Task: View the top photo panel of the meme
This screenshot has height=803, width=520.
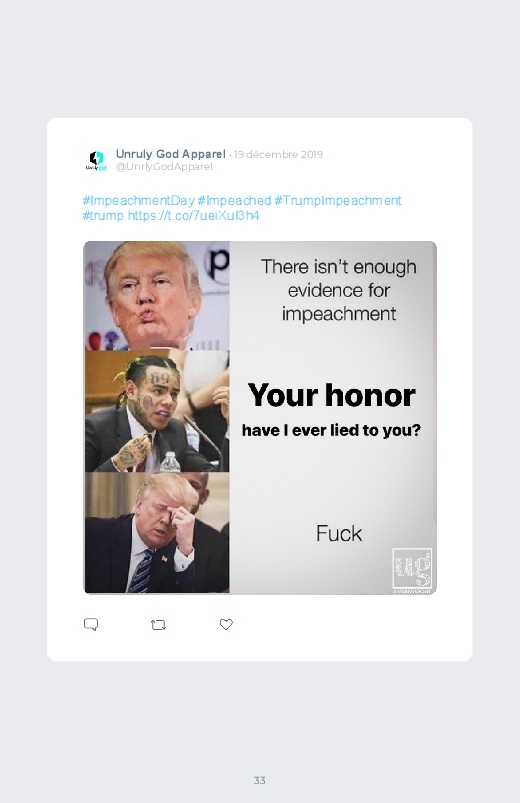Action: pos(157,295)
